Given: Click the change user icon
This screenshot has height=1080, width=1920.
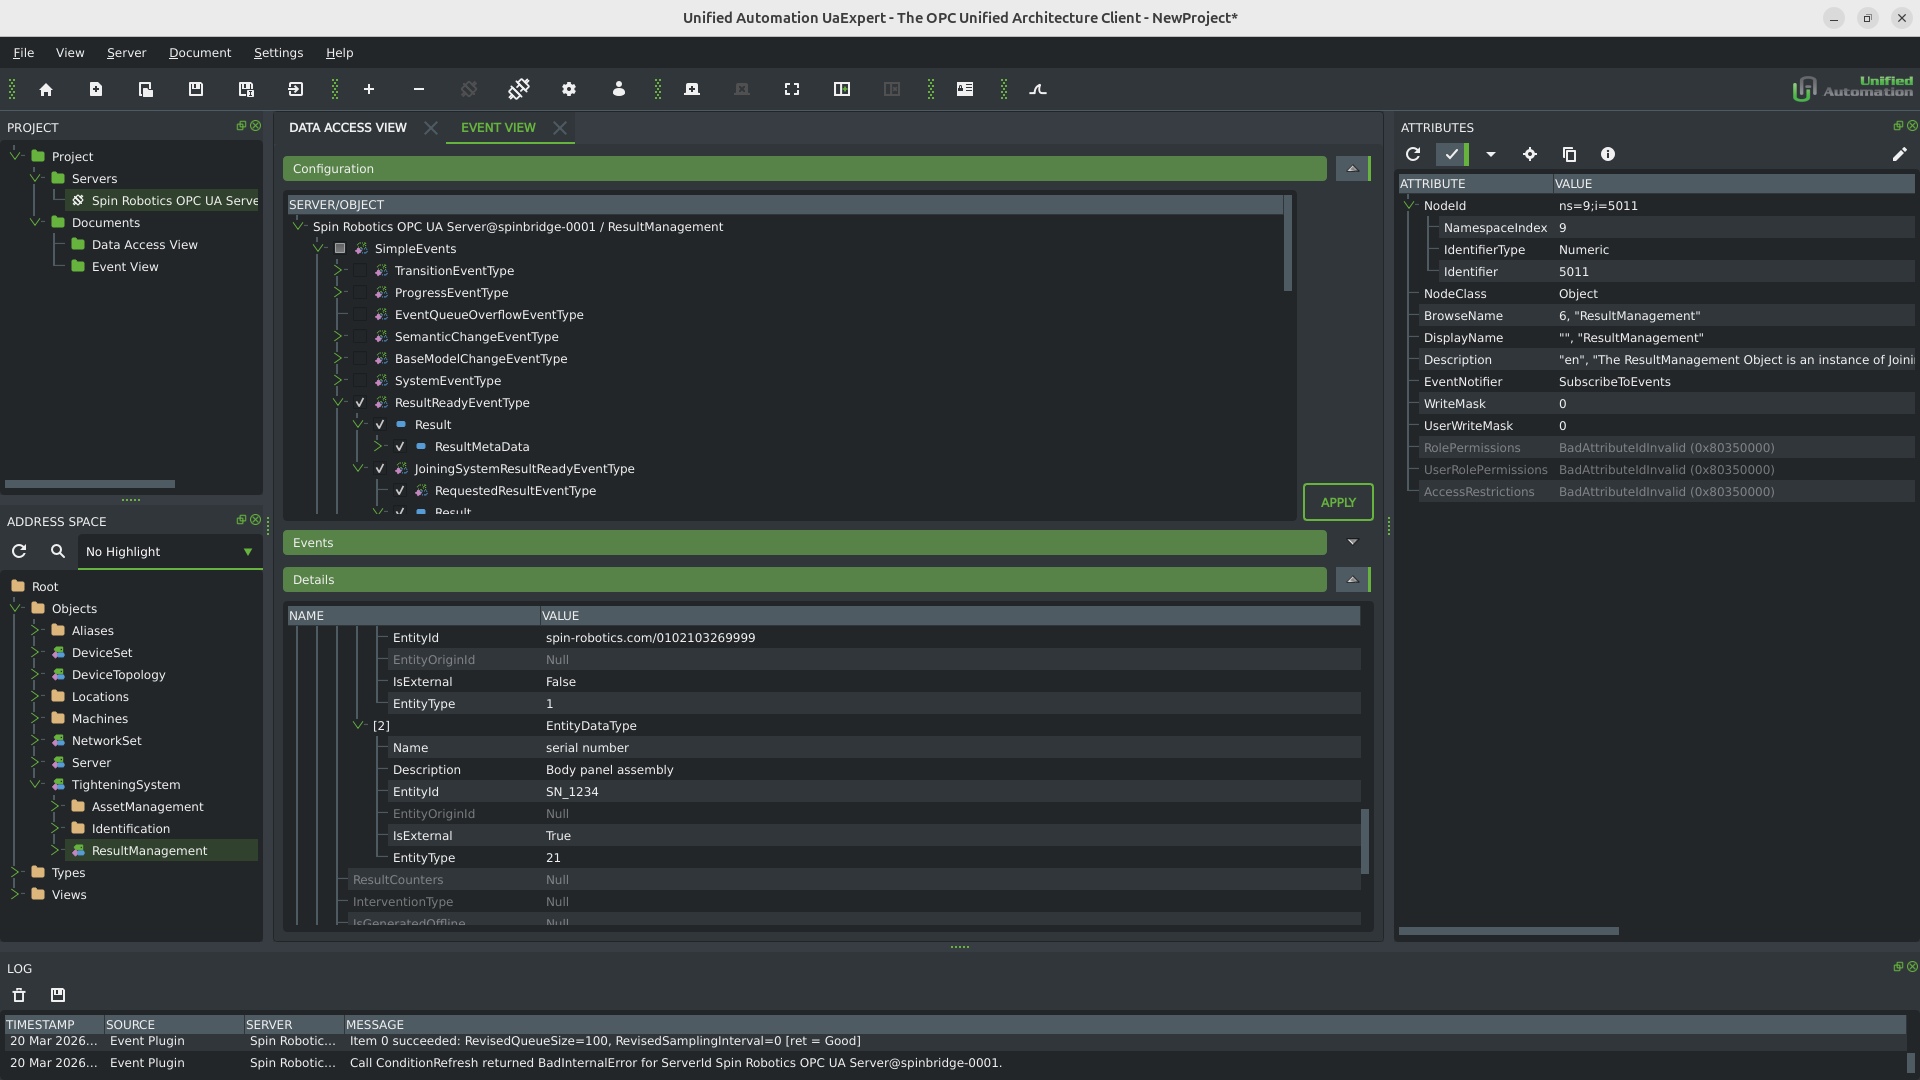Looking at the screenshot, I should pyautogui.click(x=619, y=90).
